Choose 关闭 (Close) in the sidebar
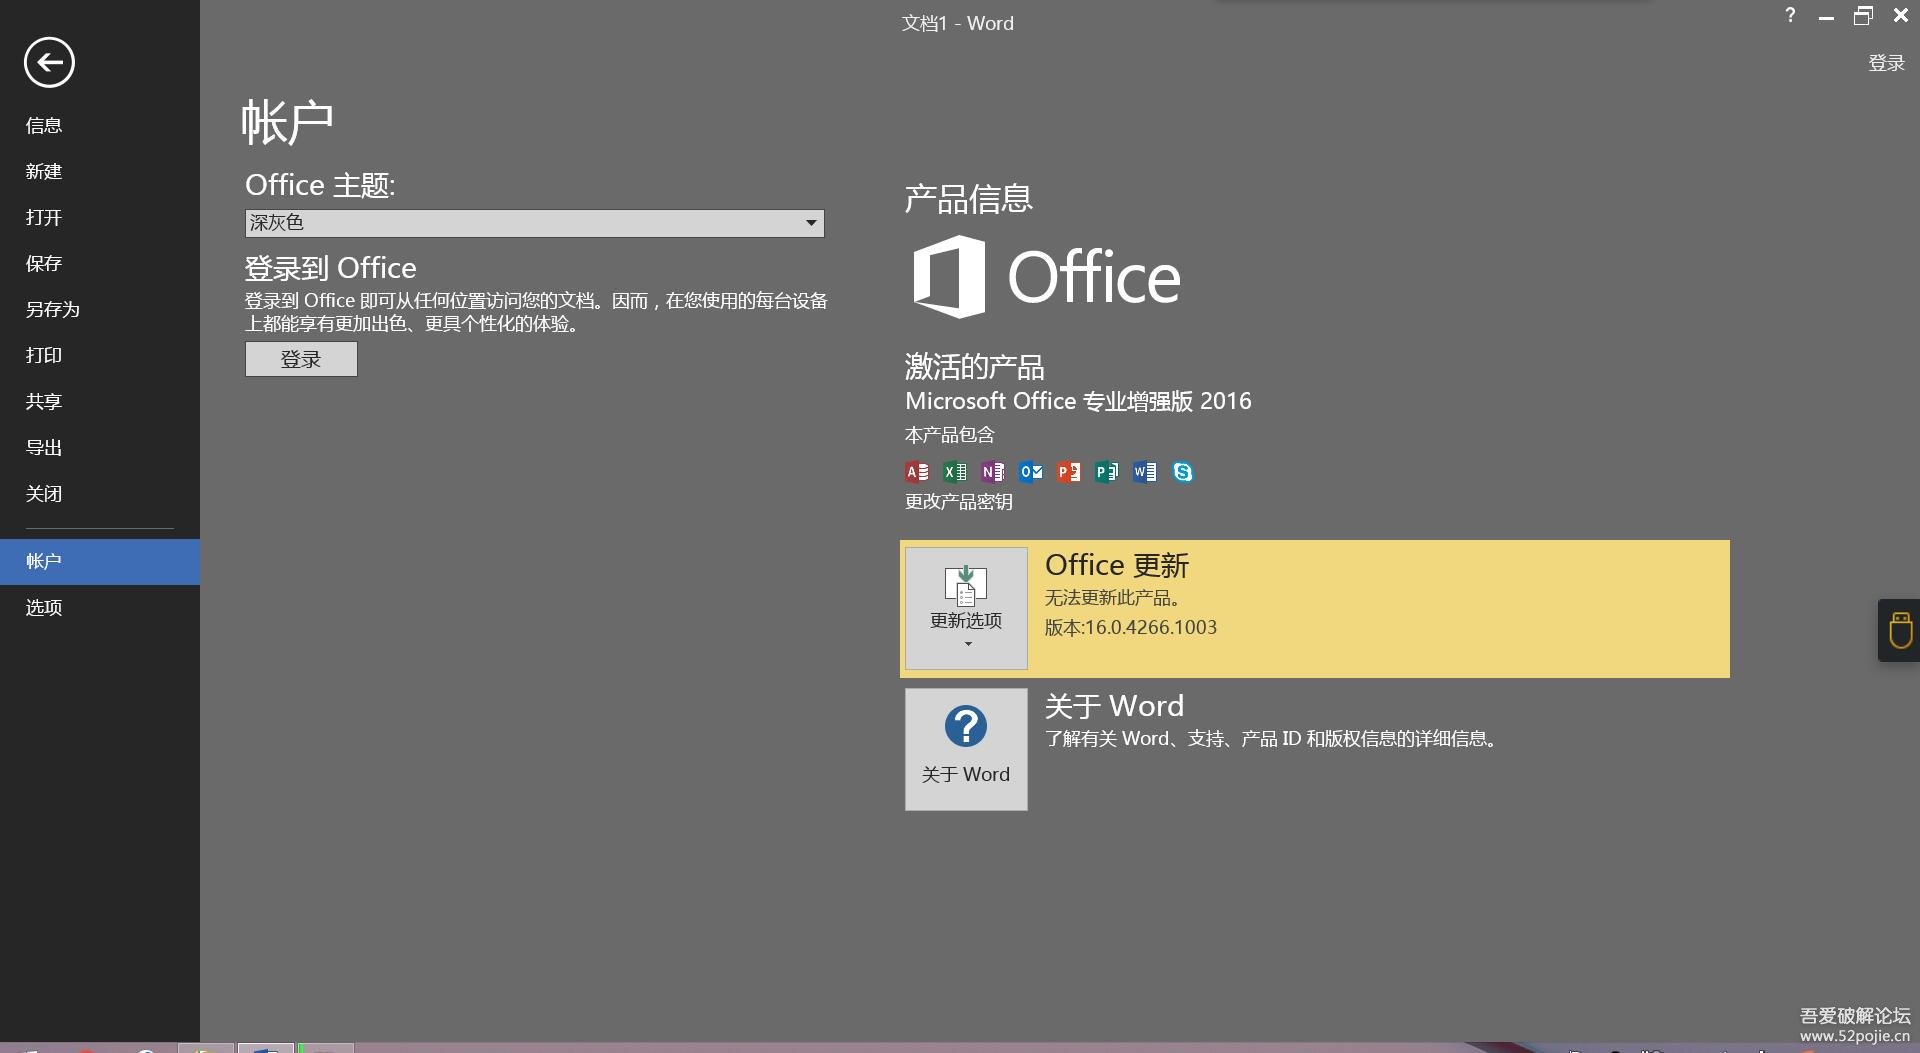Image resolution: width=1920 pixels, height=1053 pixels. click(100, 493)
